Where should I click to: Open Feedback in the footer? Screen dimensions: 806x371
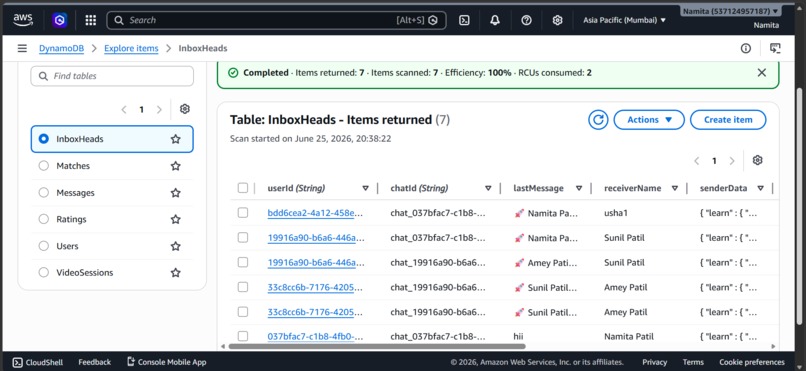(x=95, y=362)
